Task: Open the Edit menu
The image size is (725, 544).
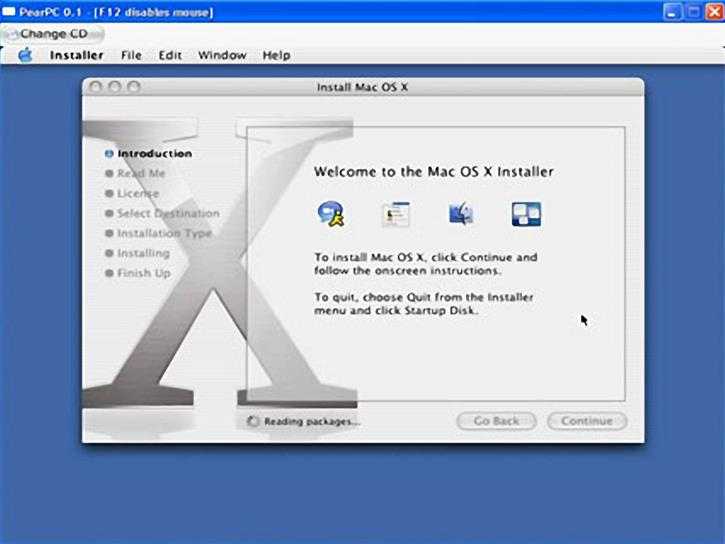Action: tap(170, 55)
